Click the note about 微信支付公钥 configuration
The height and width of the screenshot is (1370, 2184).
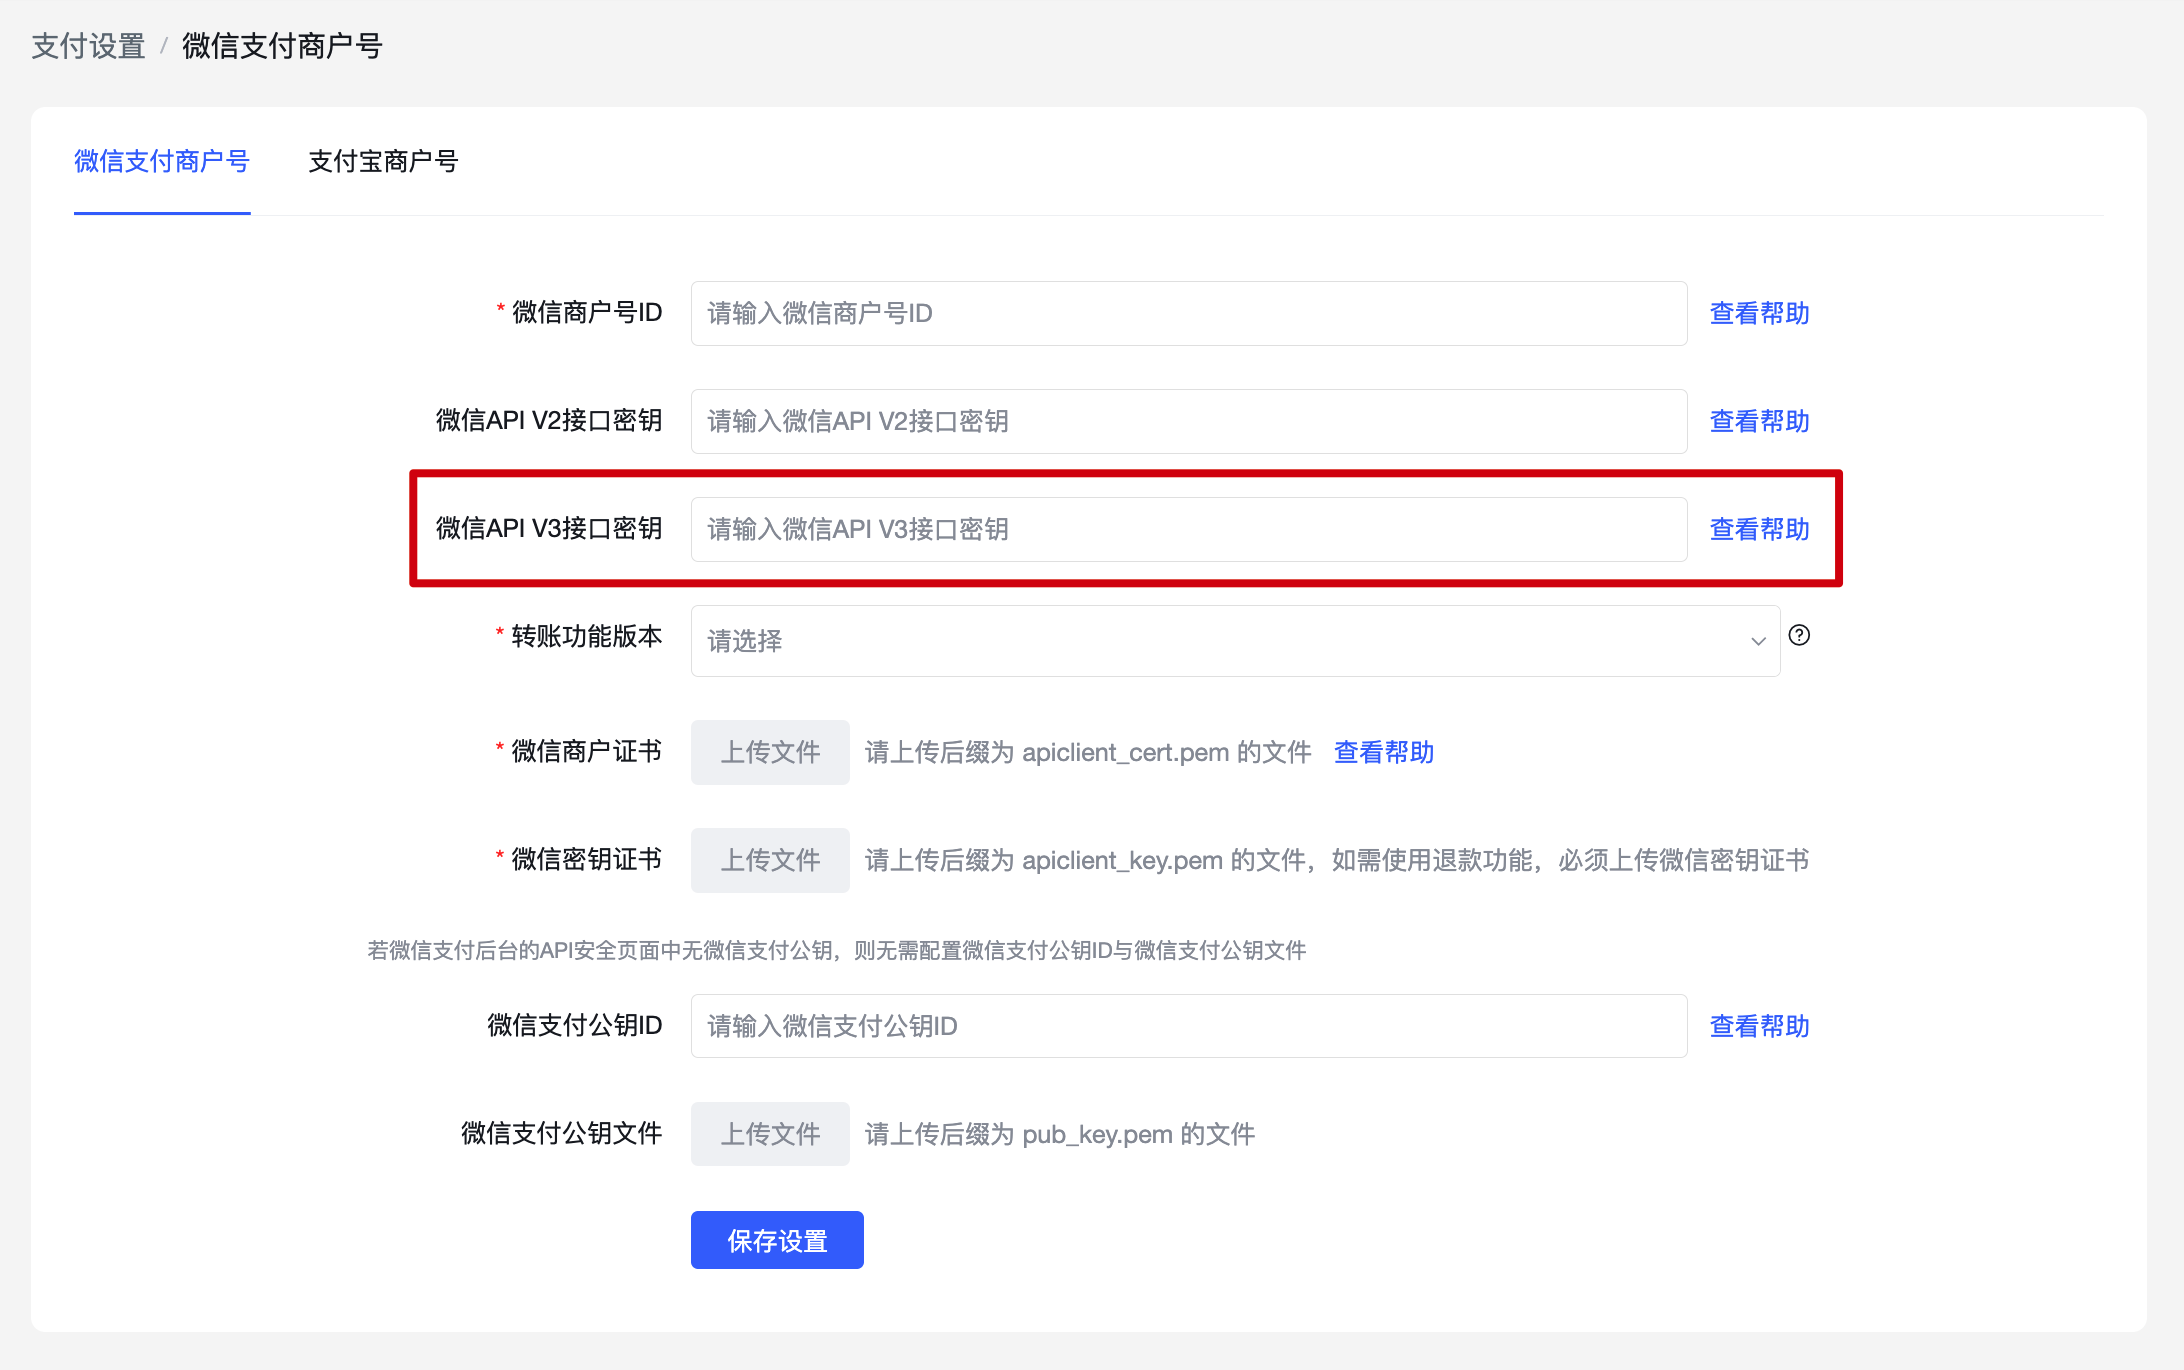pos(836,950)
